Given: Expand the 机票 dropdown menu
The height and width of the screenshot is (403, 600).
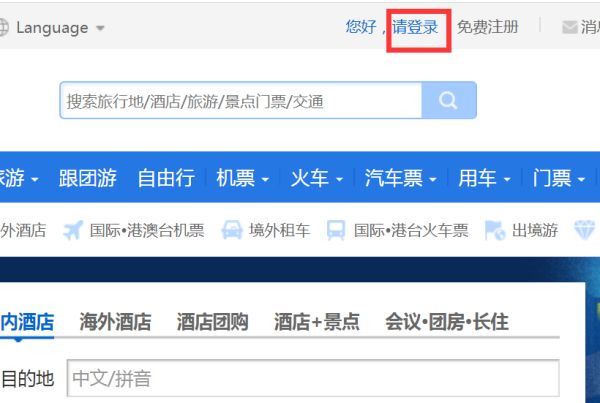Looking at the screenshot, I should coord(243,179).
